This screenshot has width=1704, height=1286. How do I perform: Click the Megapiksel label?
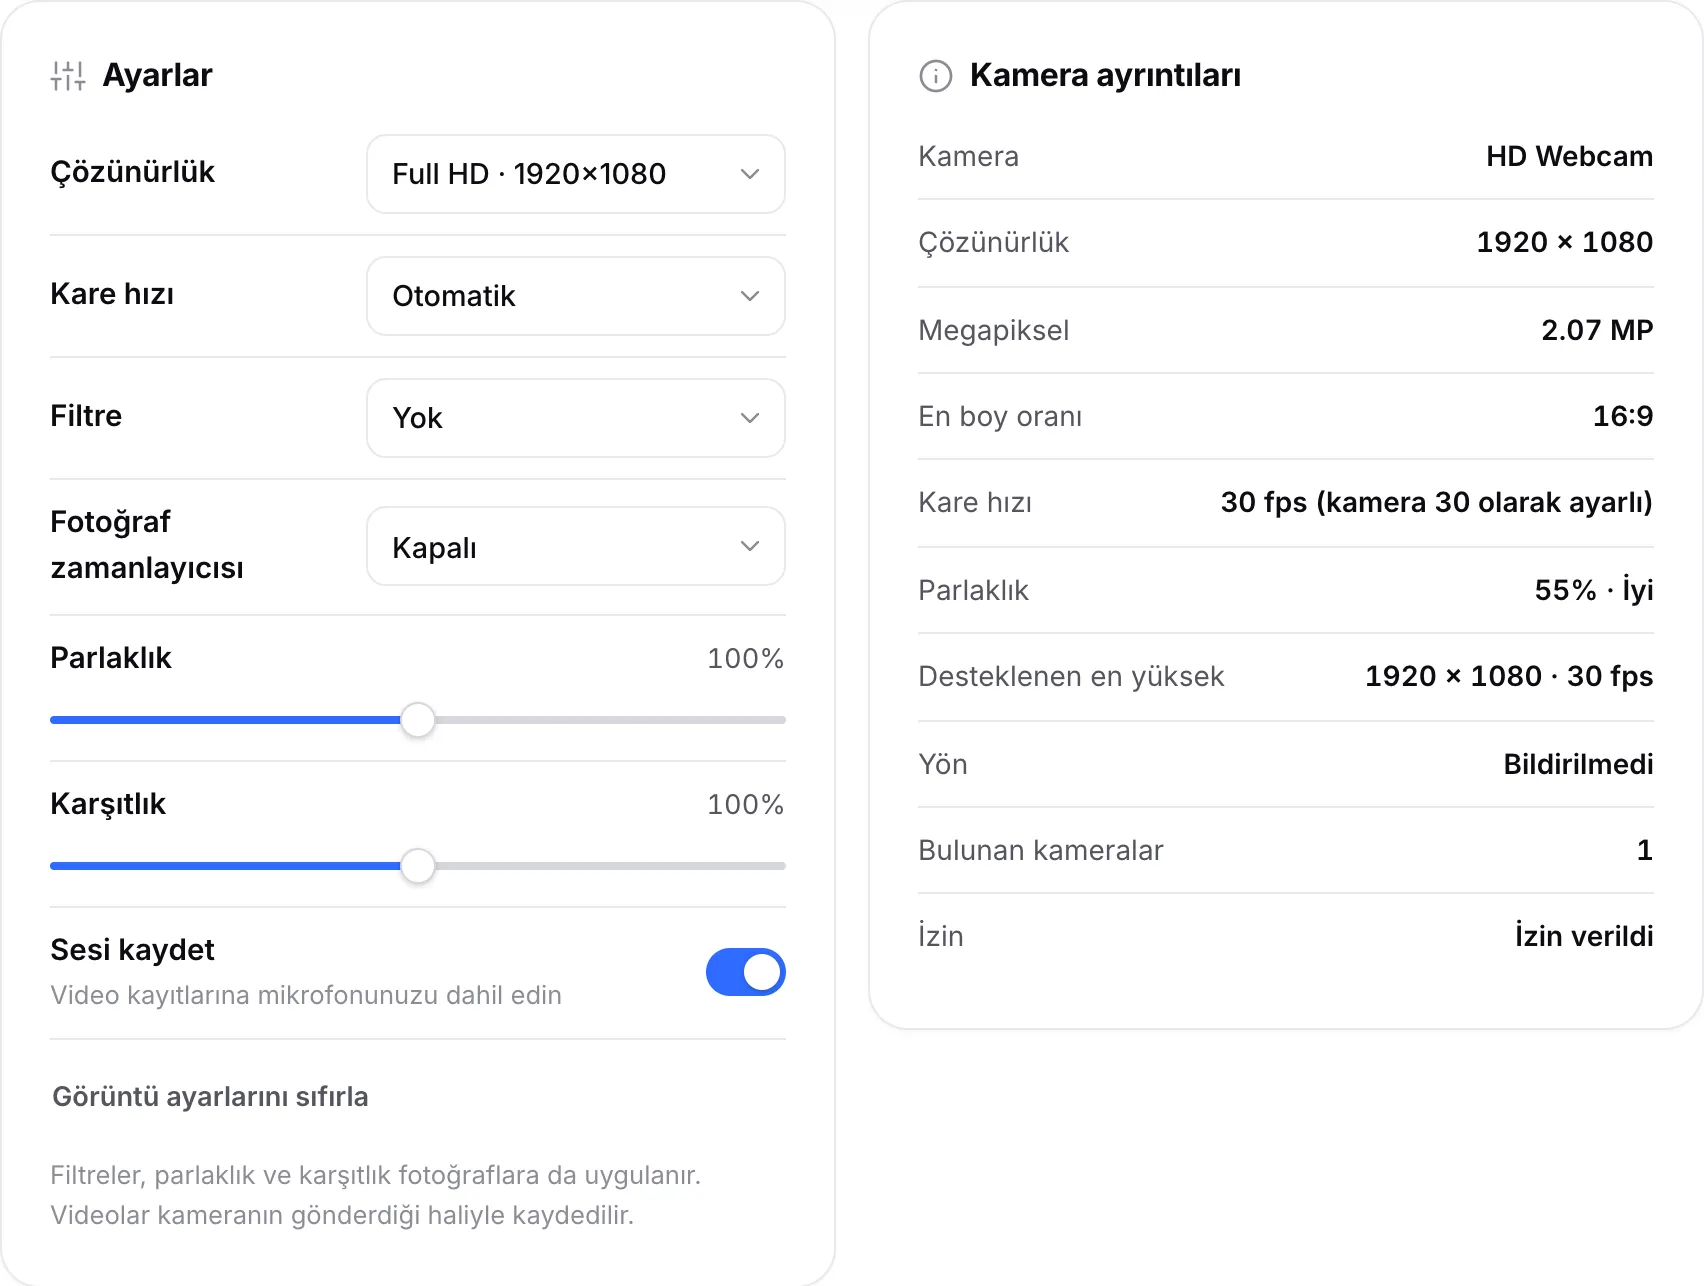pos(993,330)
